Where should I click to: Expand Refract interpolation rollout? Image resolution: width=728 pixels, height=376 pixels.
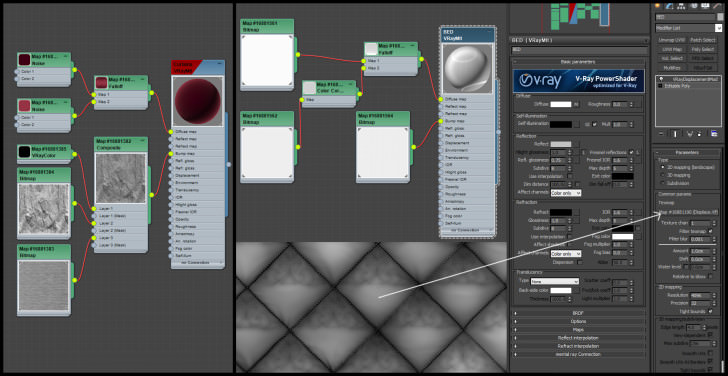click(x=578, y=346)
